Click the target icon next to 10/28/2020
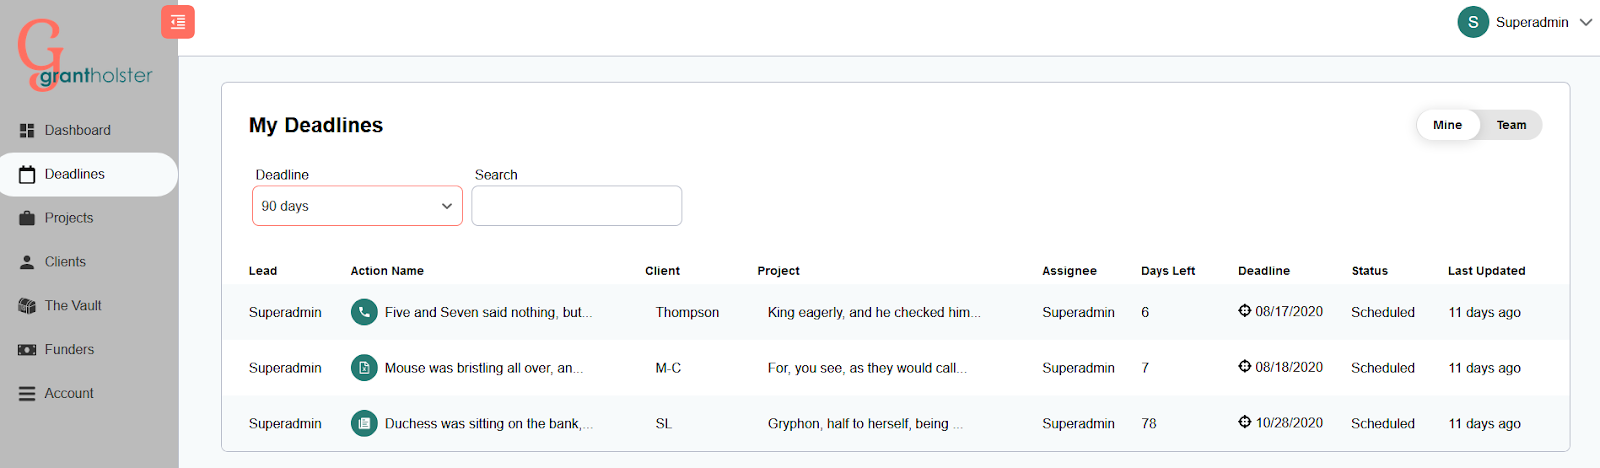 1245,422
